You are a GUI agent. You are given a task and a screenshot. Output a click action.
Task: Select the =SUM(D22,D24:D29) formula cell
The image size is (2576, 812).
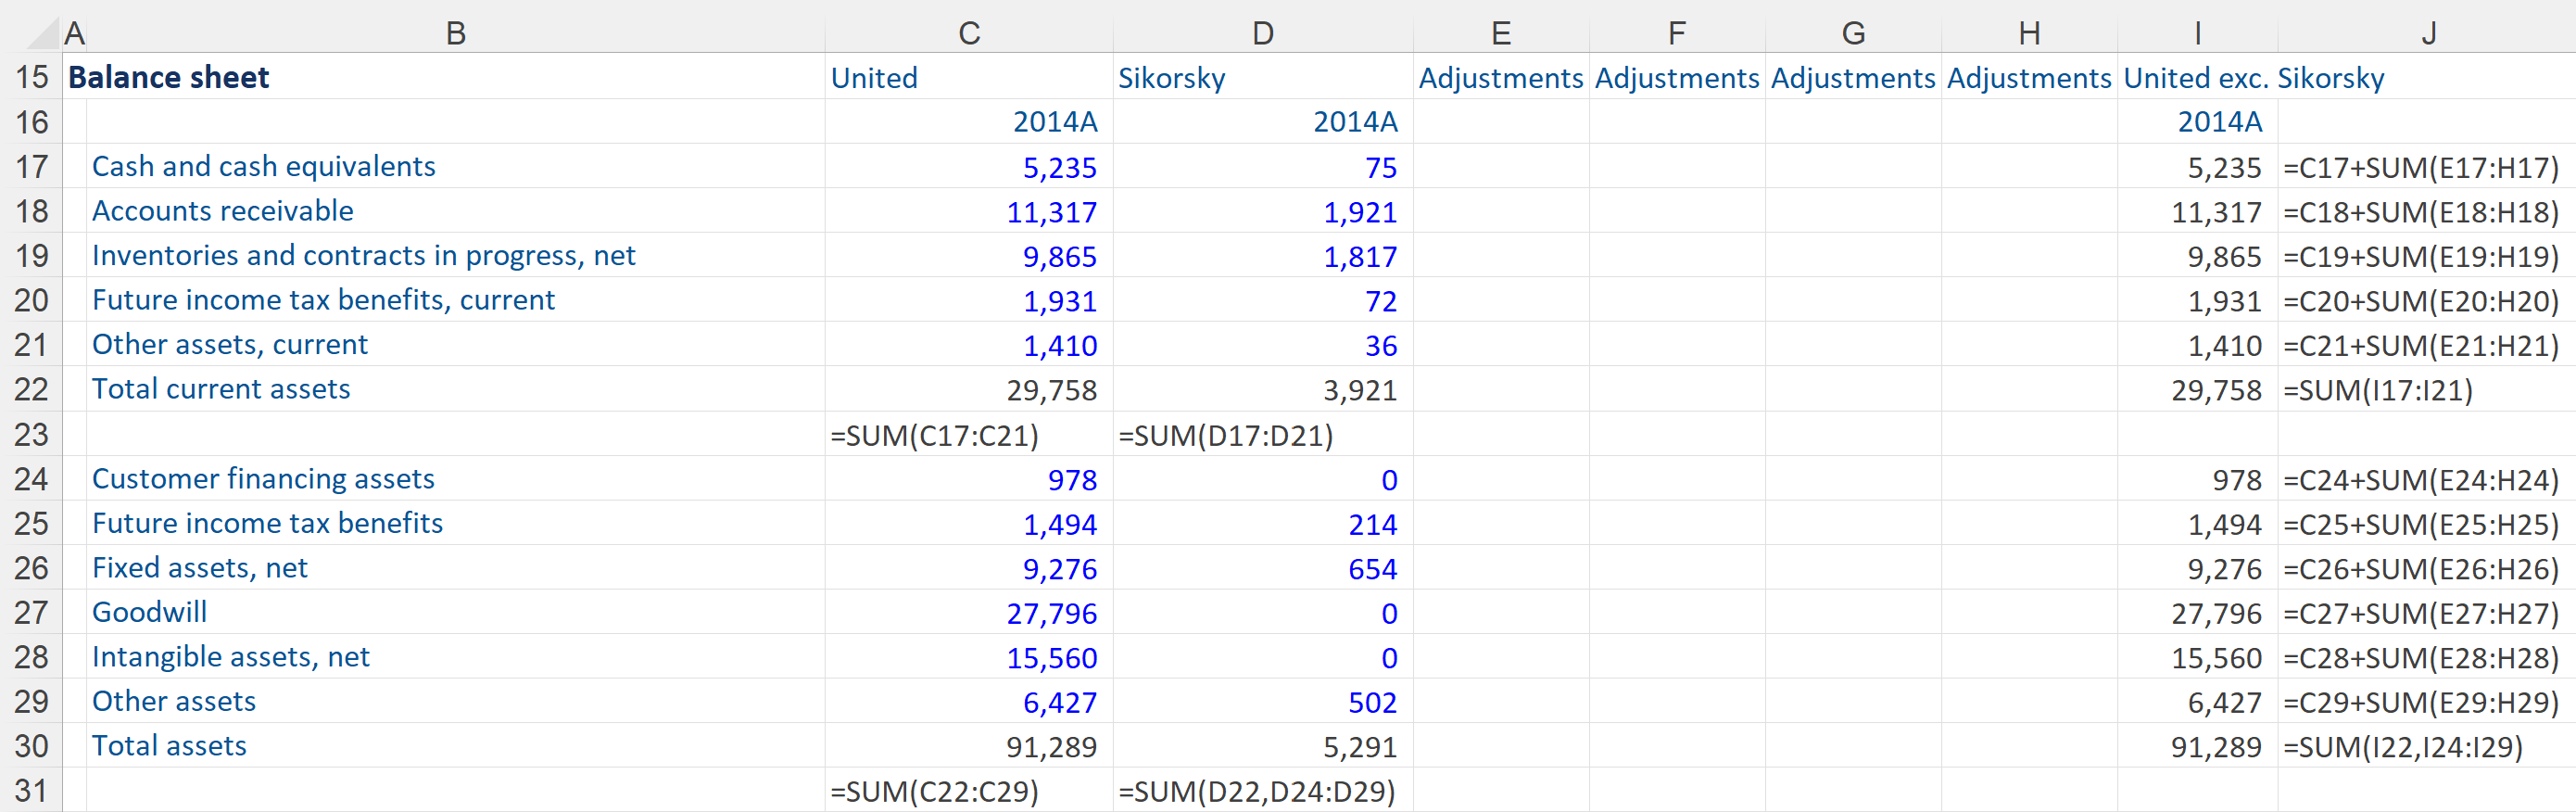1256,792
